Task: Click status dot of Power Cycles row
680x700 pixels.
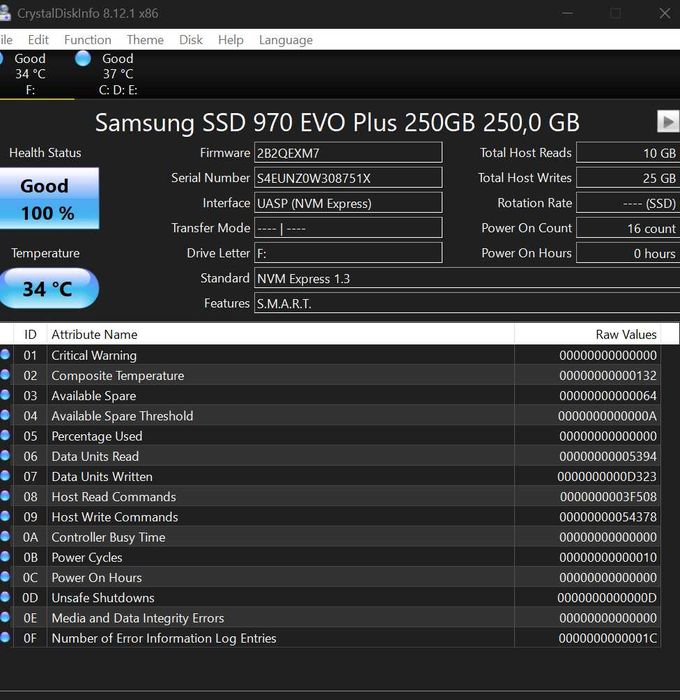Action: [5, 556]
